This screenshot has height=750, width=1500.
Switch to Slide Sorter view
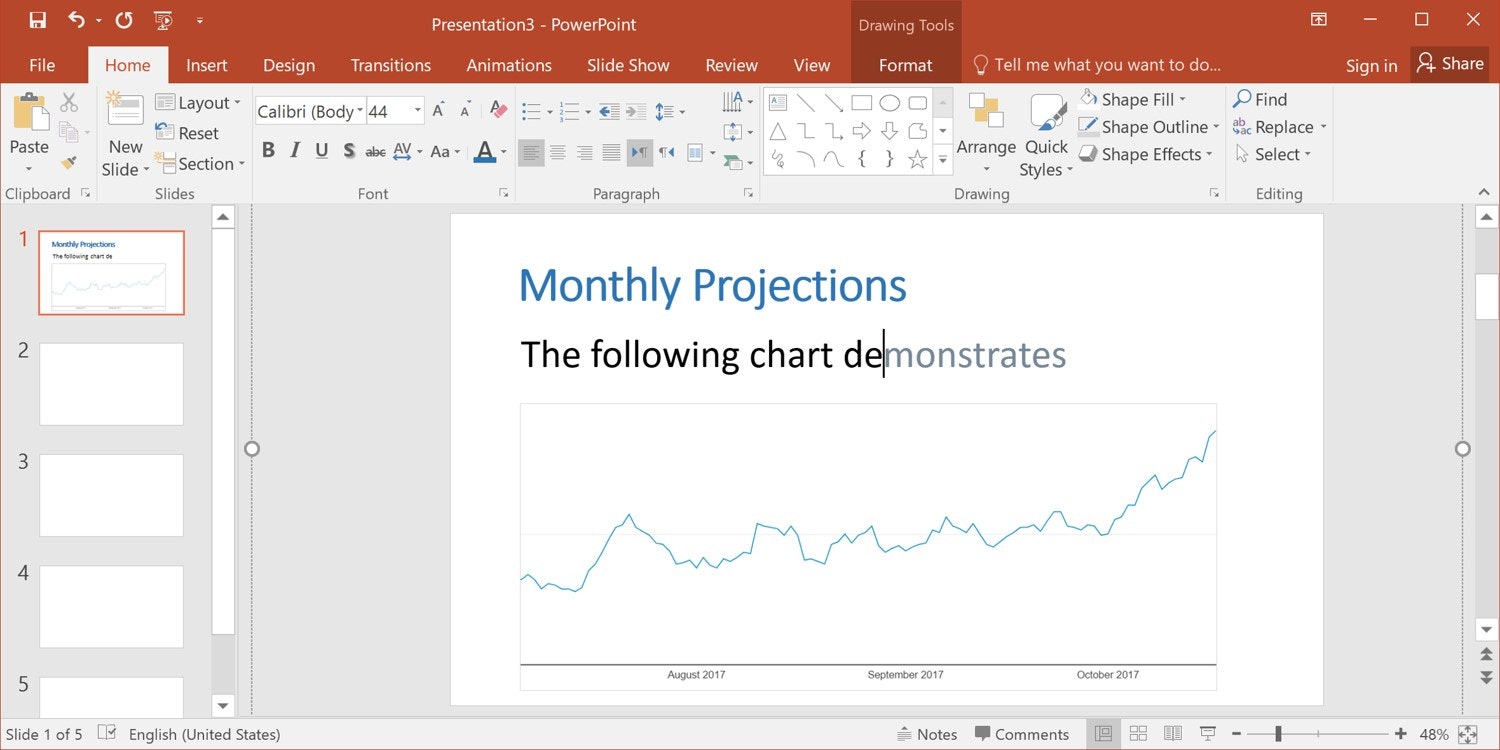[1138, 733]
